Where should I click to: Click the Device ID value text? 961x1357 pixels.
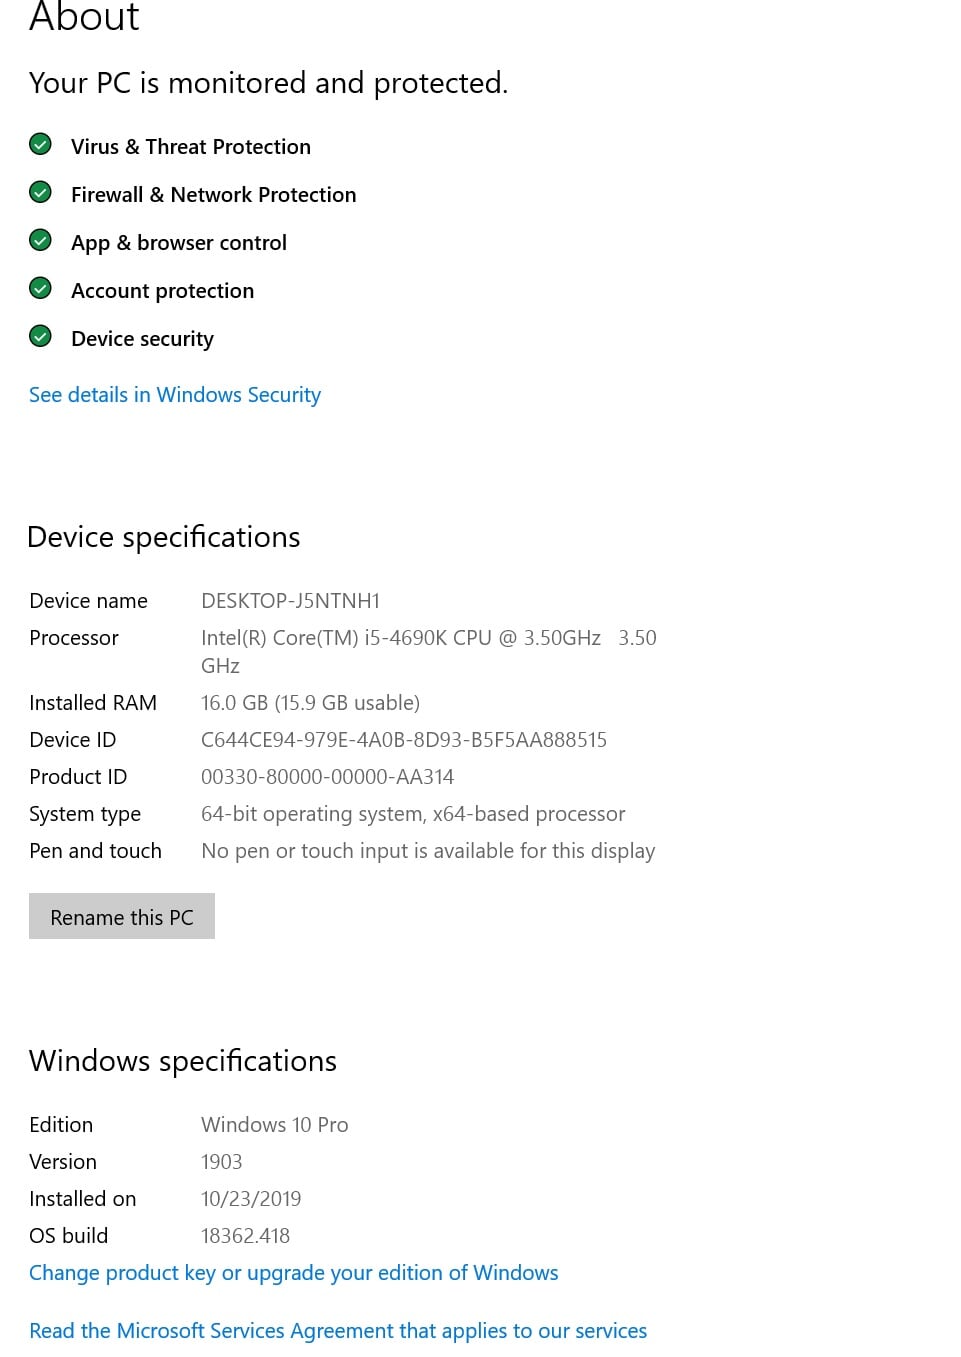[x=404, y=740]
